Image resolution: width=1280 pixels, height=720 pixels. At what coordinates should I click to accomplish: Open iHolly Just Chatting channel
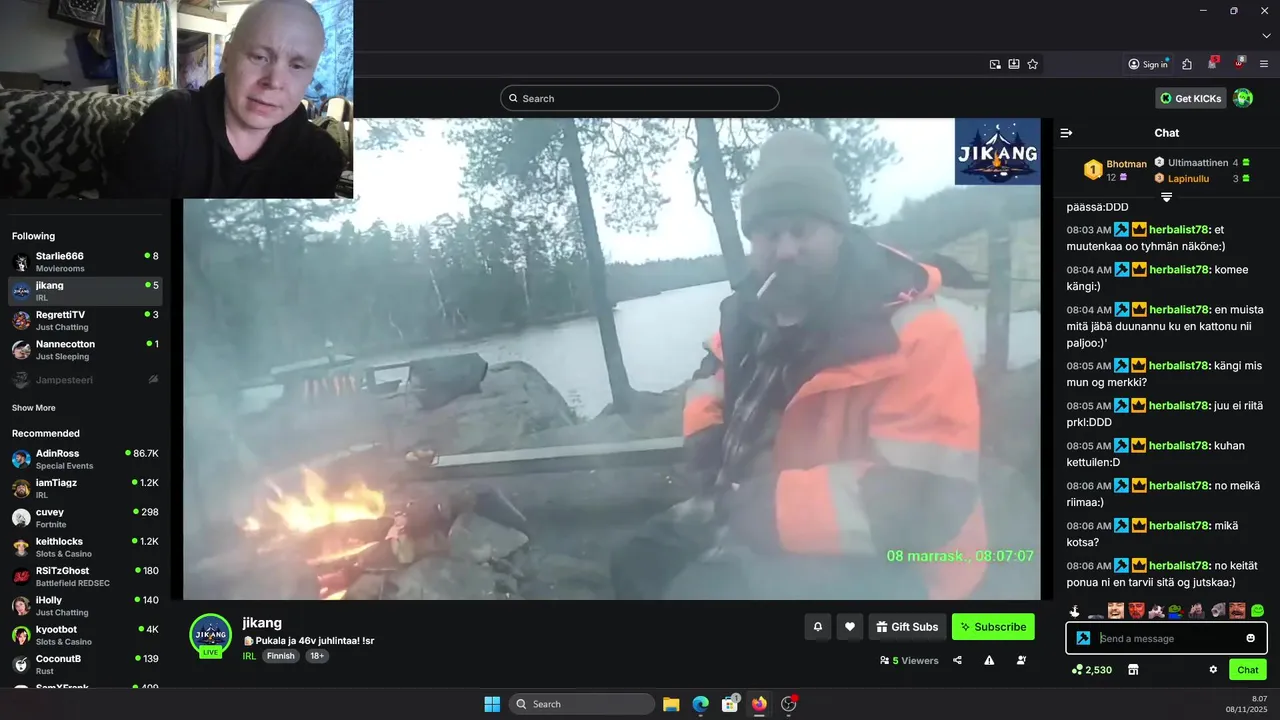point(85,606)
